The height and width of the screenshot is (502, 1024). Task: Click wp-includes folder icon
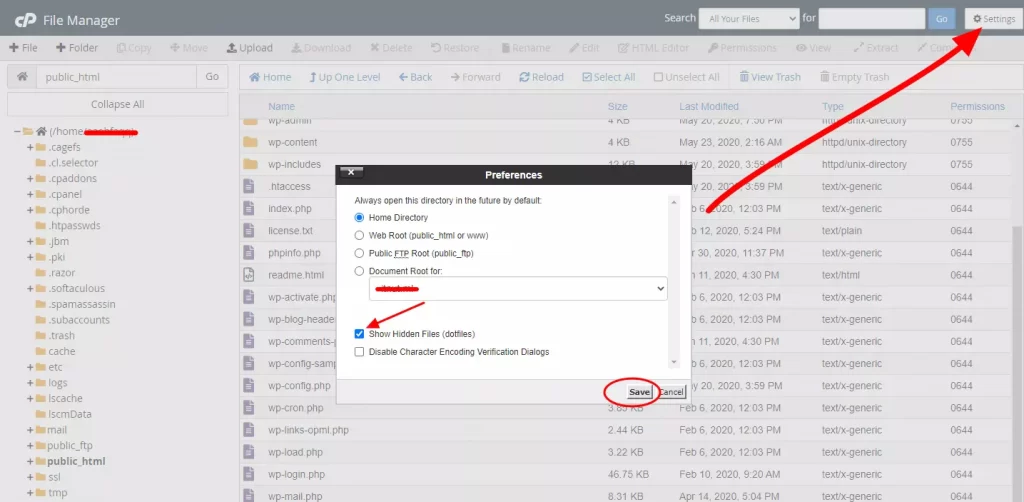click(251, 165)
